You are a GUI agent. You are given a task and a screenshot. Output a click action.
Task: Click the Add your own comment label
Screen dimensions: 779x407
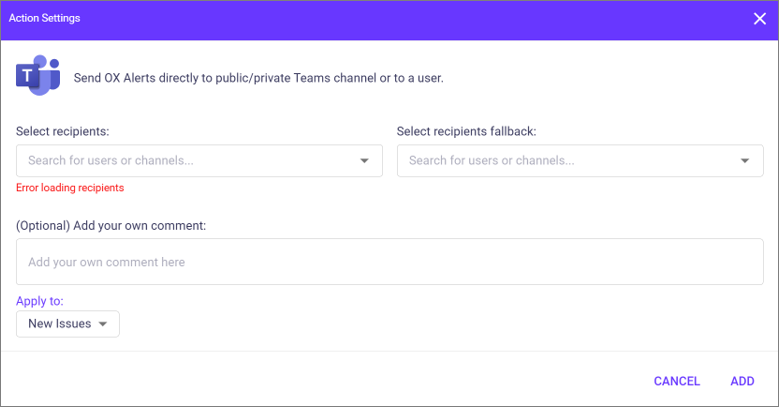pos(111,226)
